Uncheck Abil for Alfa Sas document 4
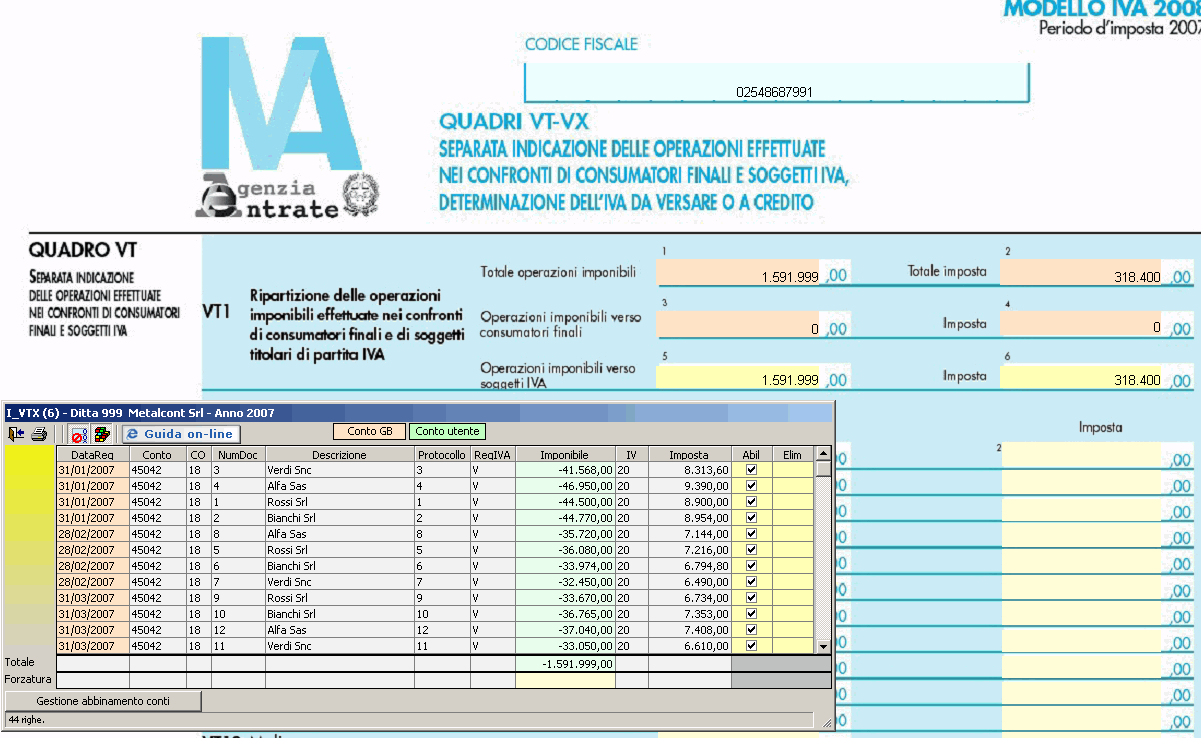Screen dimensions: 1201x738 click(752, 485)
